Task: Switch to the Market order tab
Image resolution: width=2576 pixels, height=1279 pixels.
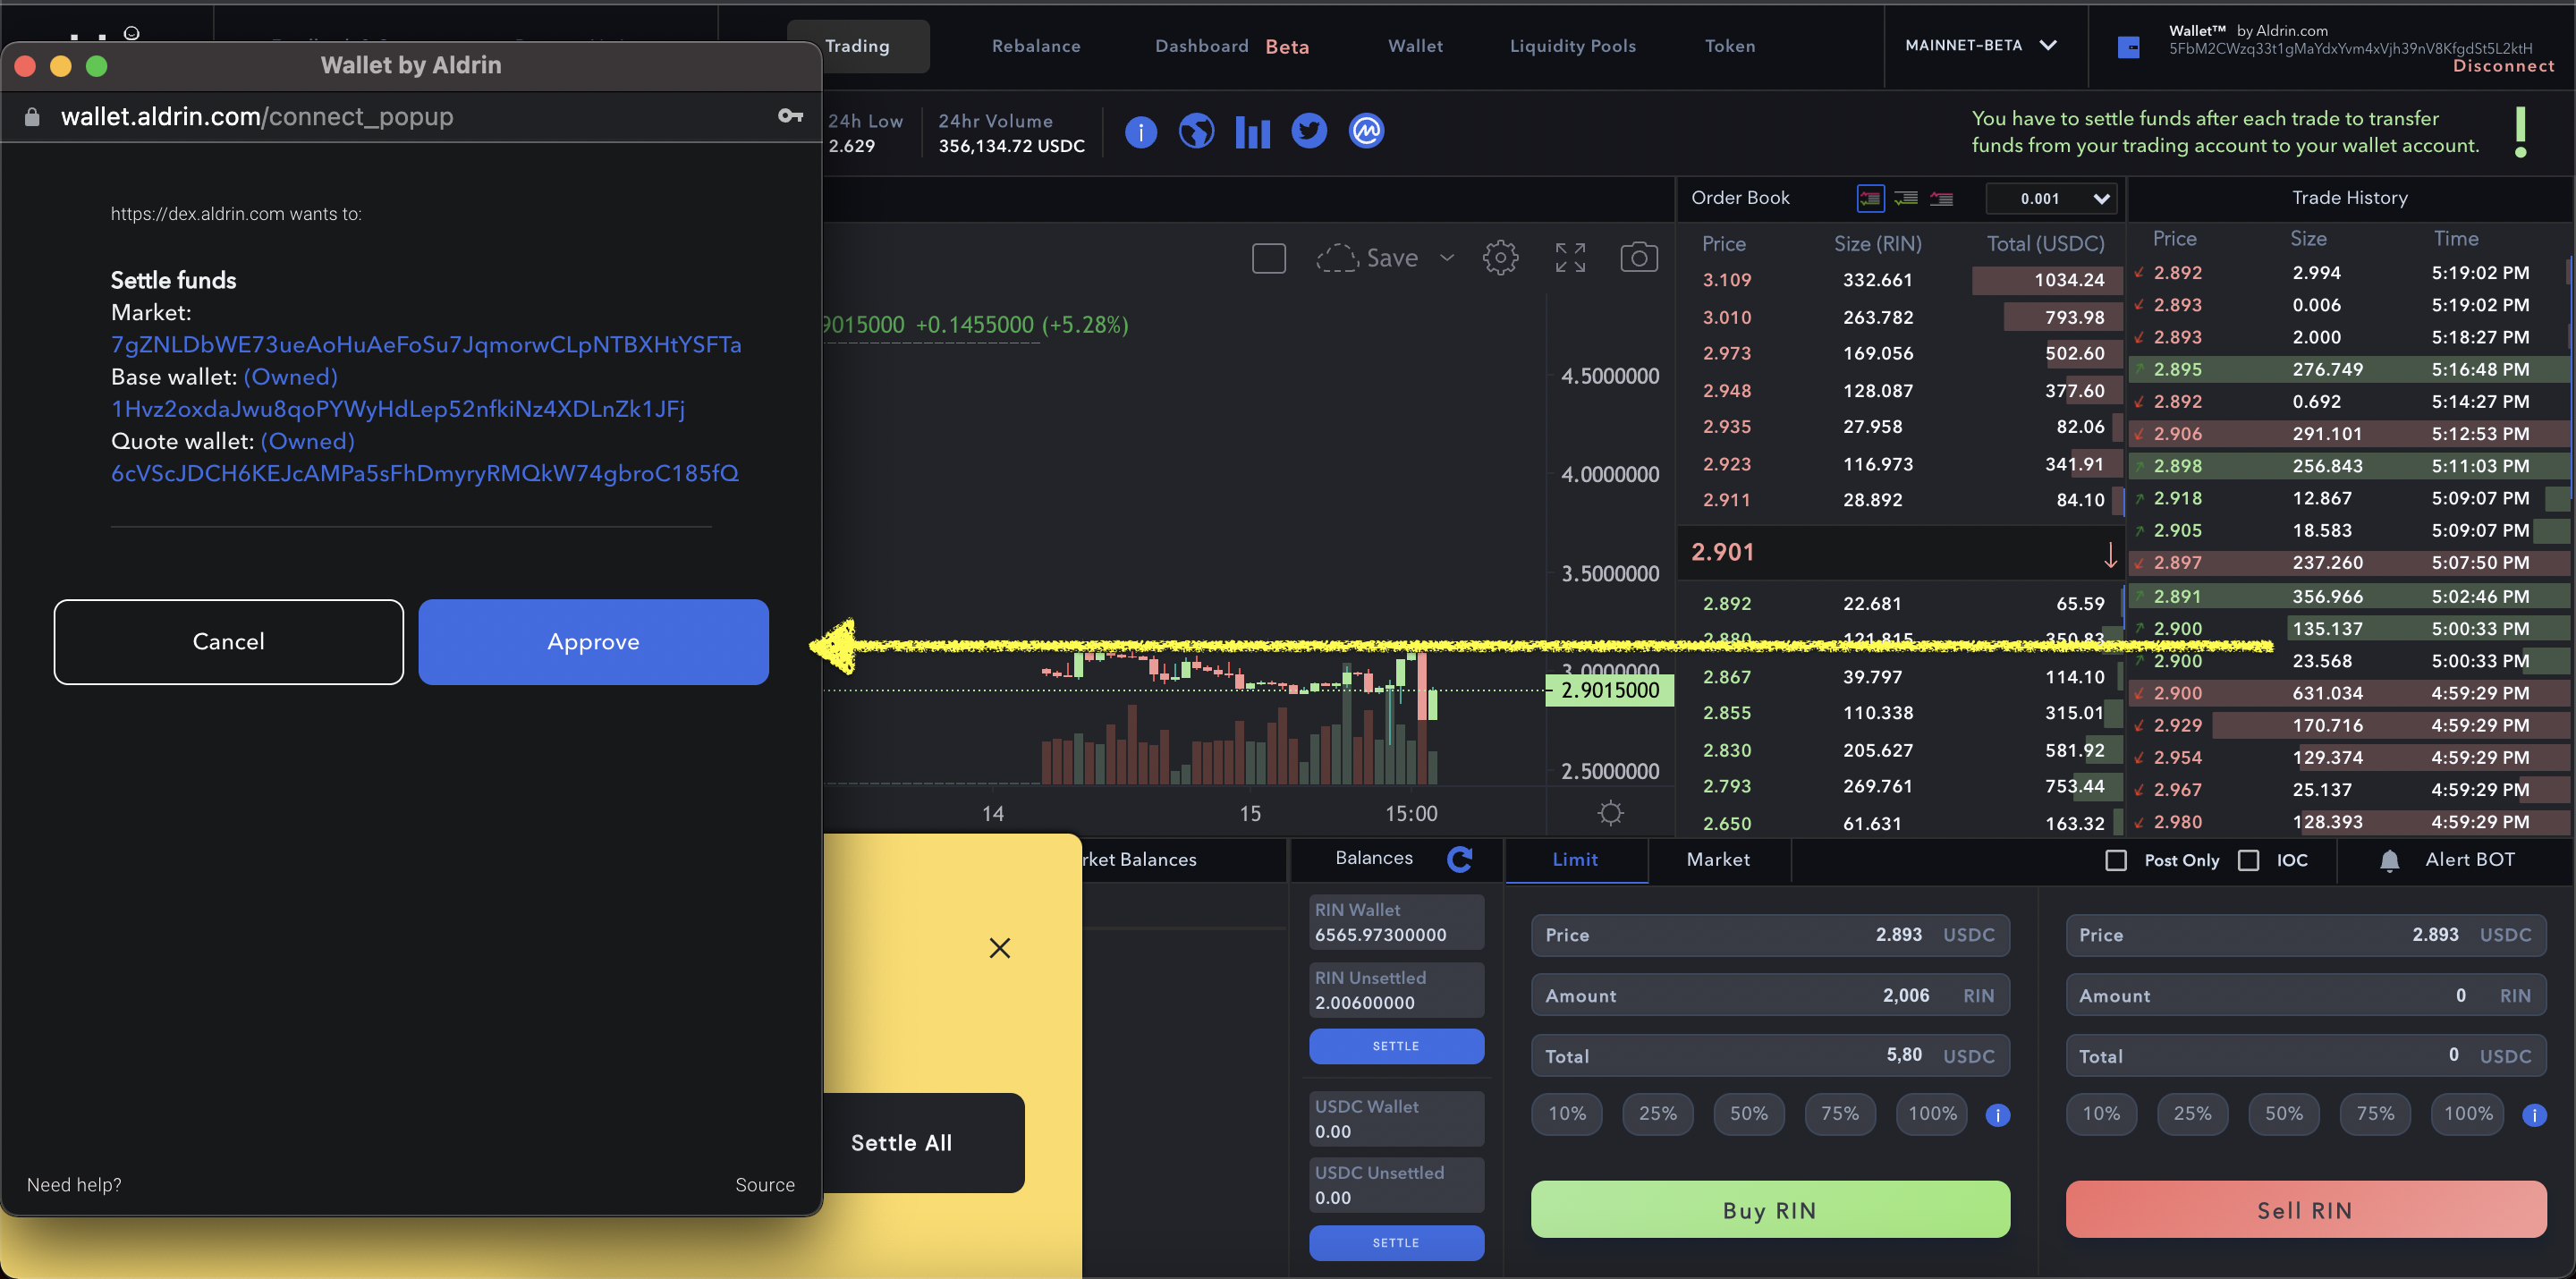Action: pyautogui.click(x=1718, y=860)
